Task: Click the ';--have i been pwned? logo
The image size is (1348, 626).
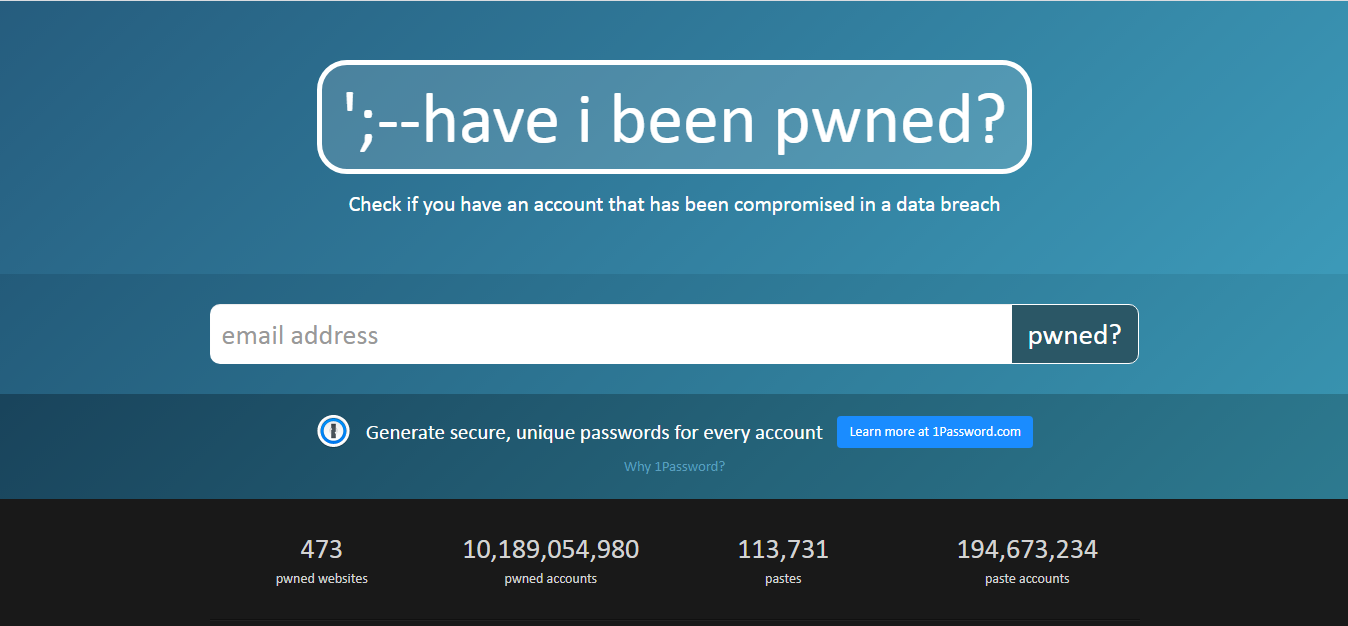Action: click(x=674, y=117)
